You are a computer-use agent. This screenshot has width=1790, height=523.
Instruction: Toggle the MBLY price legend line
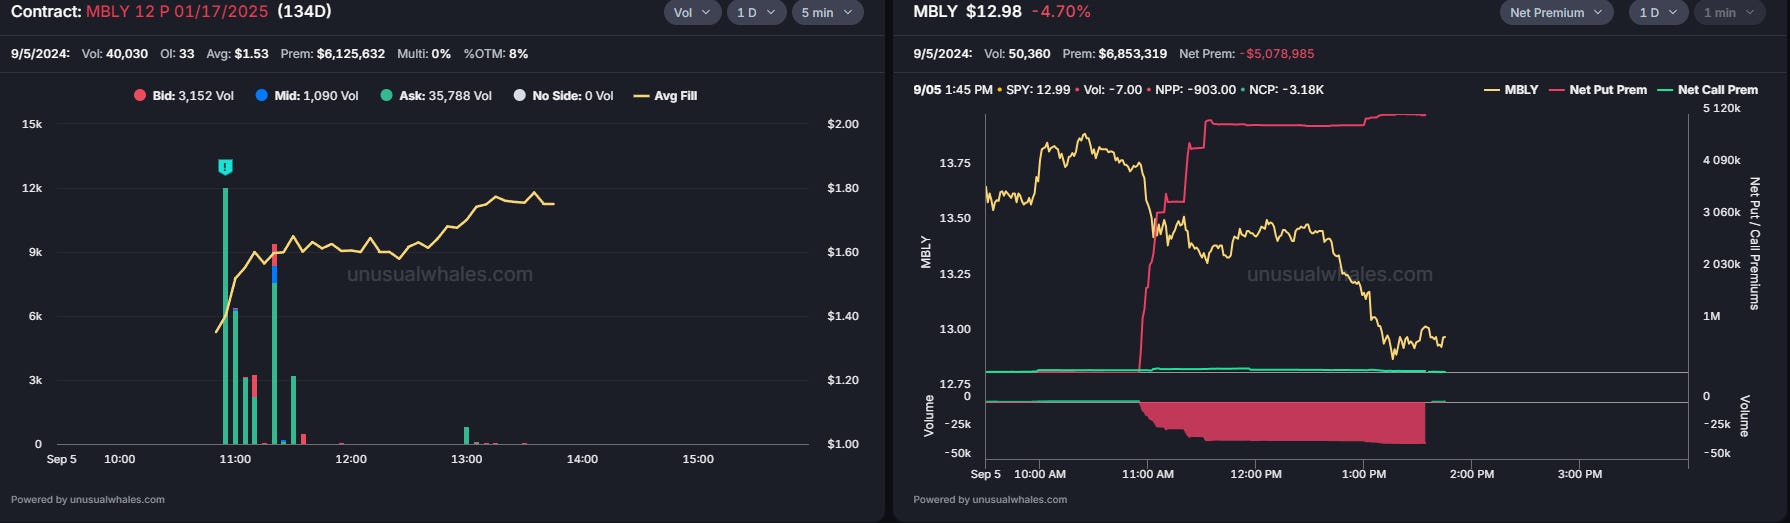1511,90
